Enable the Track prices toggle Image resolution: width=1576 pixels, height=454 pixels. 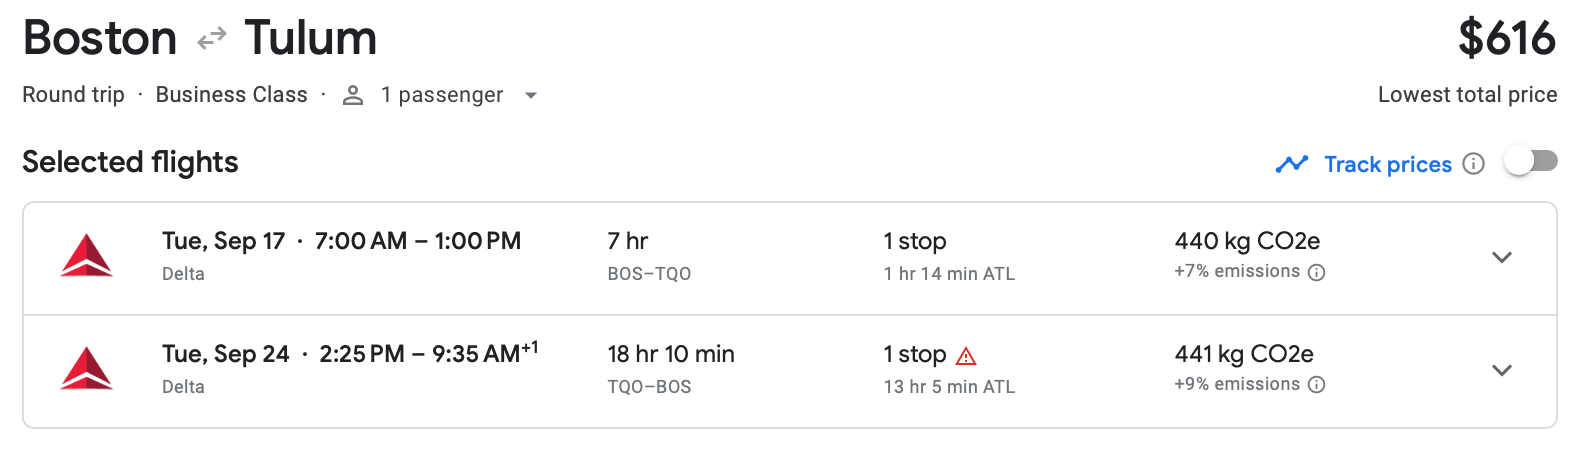pyautogui.click(x=1531, y=162)
